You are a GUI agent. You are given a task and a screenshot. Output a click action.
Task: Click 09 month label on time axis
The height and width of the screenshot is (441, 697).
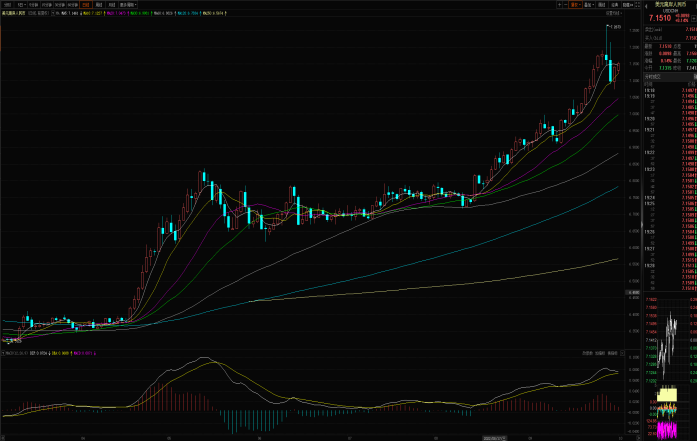coord(530,438)
